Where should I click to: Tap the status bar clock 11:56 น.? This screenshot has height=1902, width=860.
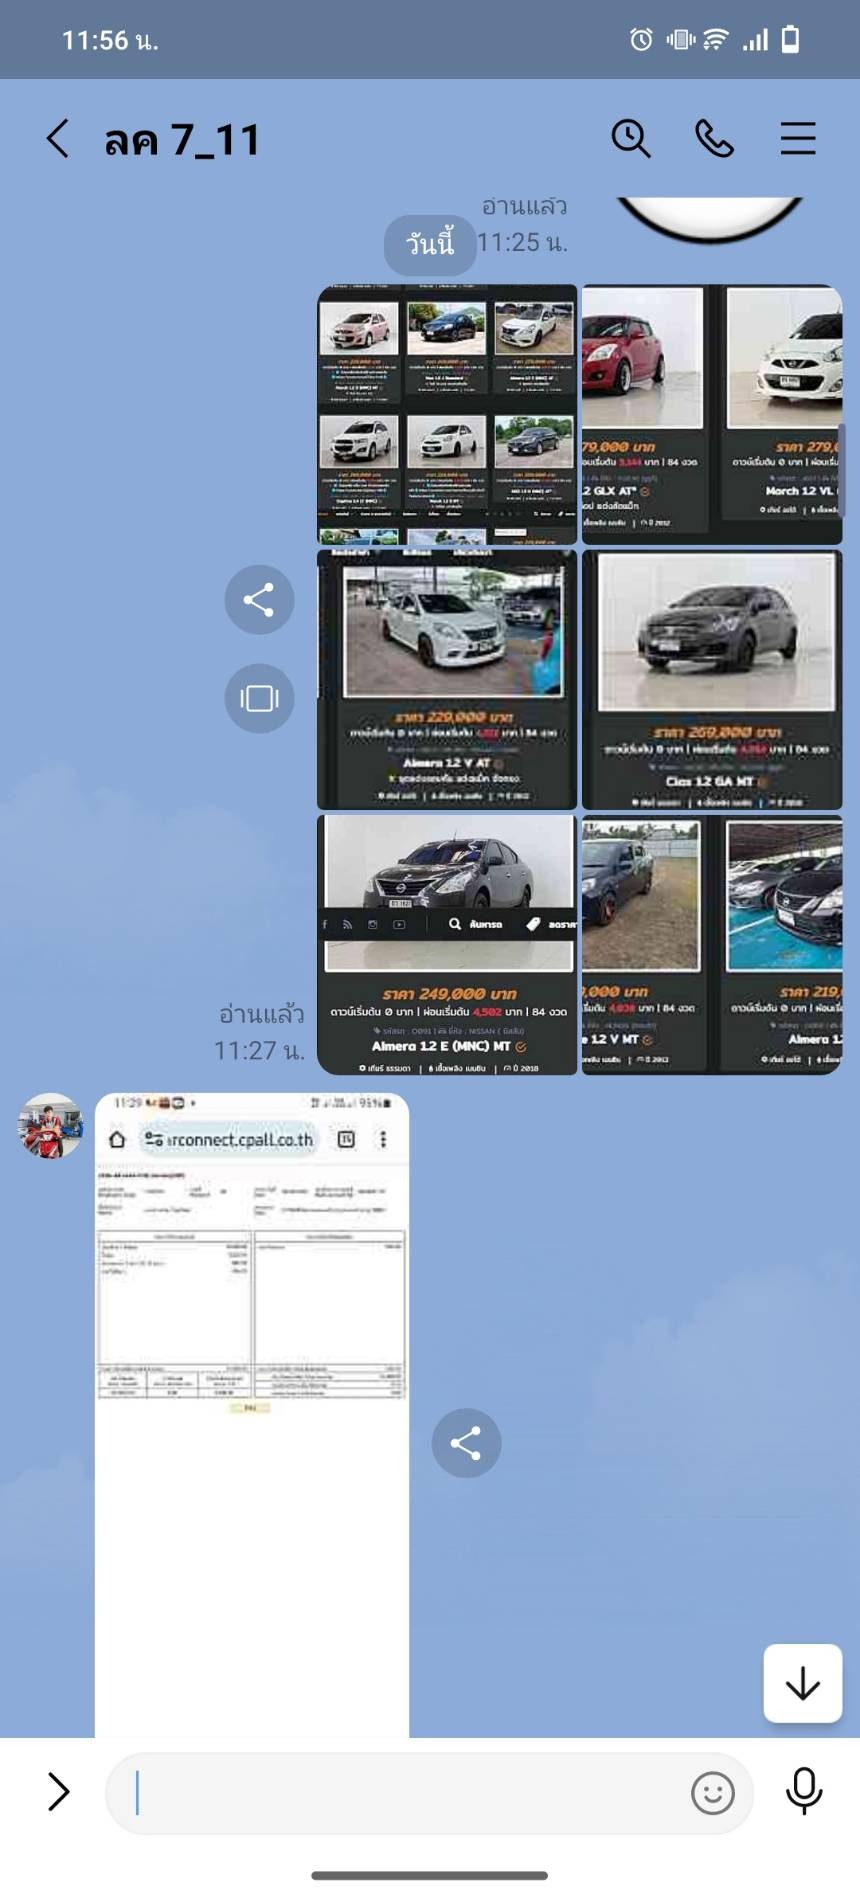110,41
